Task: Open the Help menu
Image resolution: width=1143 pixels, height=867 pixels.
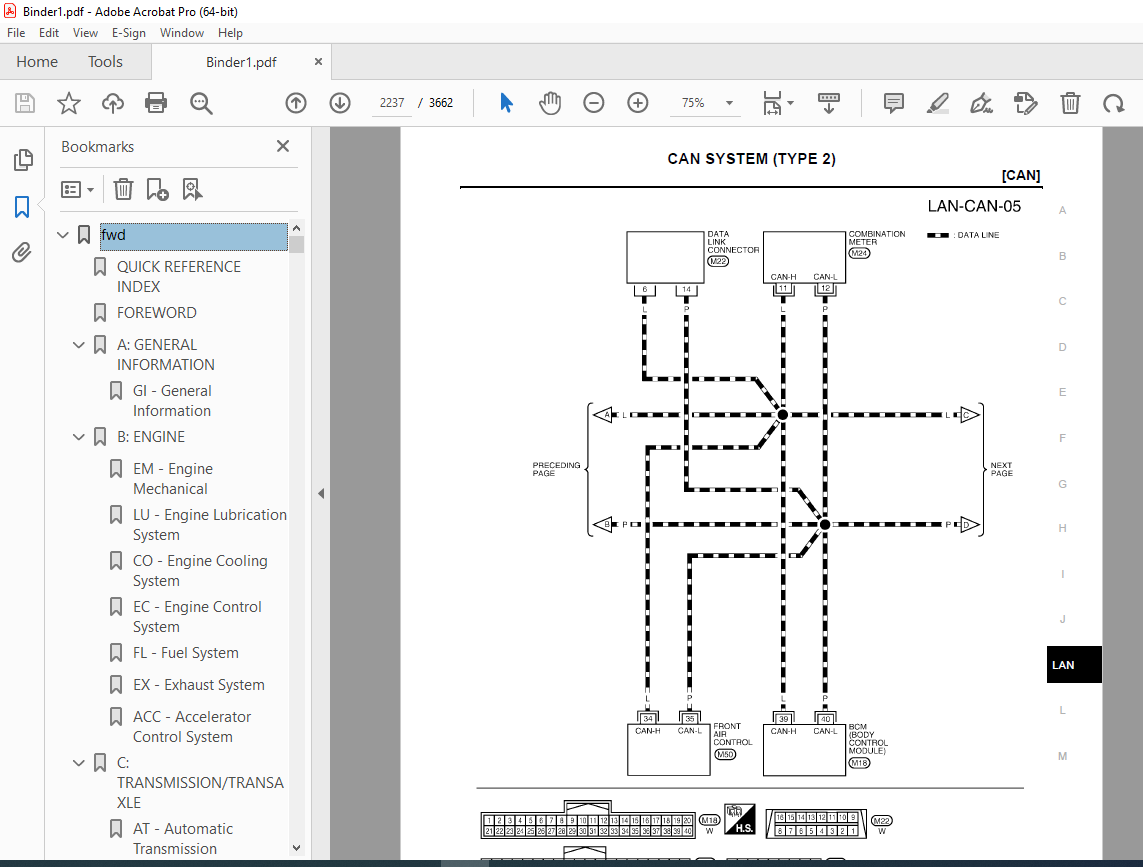Action: [230, 33]
